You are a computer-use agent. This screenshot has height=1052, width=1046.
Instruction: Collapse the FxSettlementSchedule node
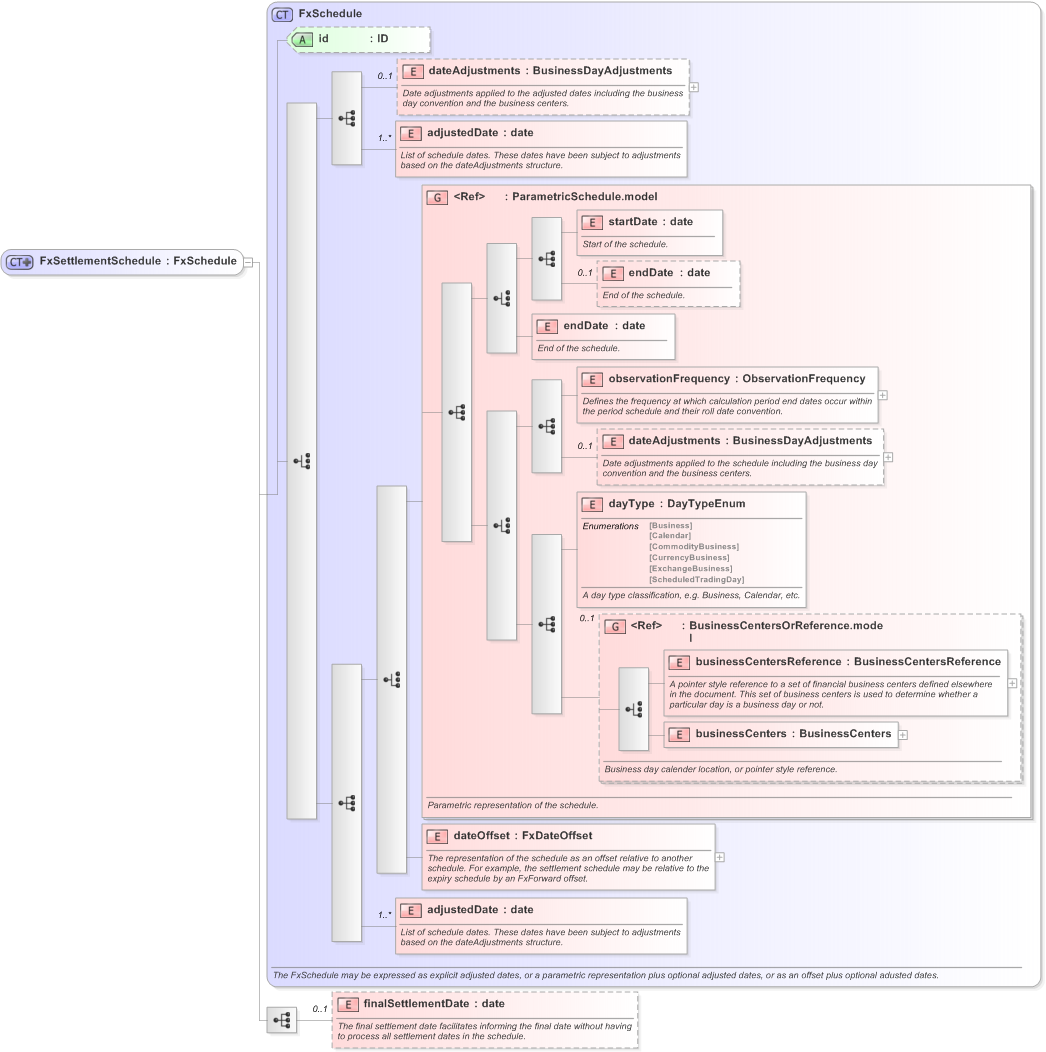(x=248, y=262)
